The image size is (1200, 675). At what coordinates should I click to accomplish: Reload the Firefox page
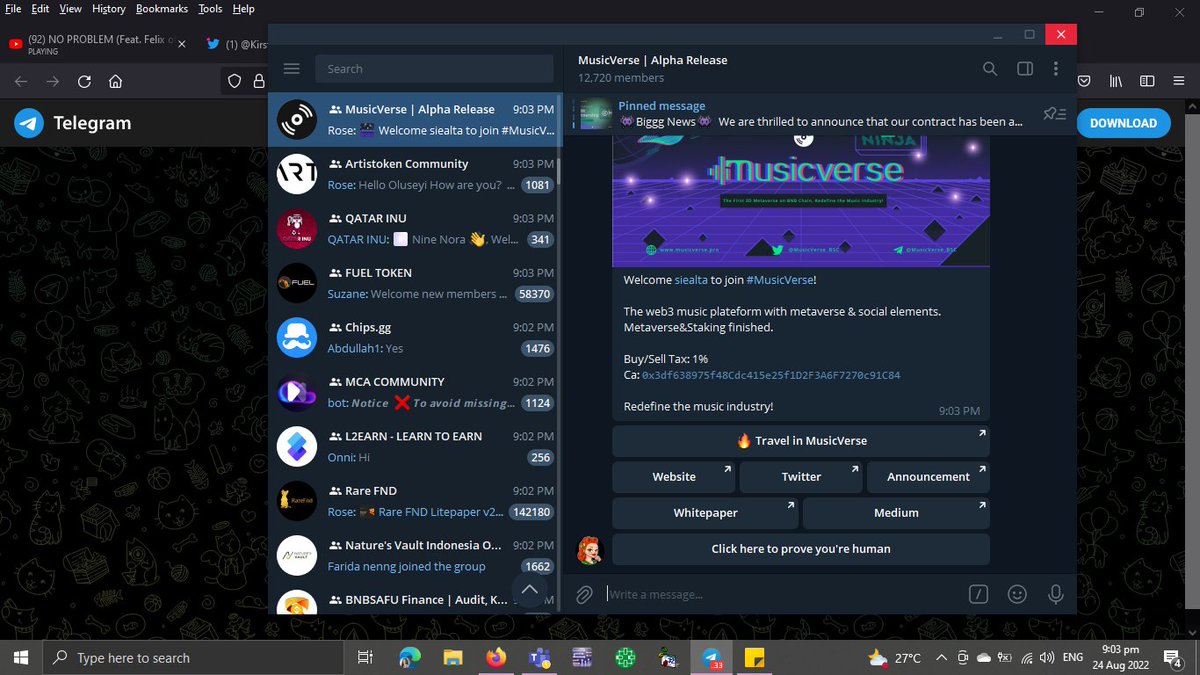84,82
